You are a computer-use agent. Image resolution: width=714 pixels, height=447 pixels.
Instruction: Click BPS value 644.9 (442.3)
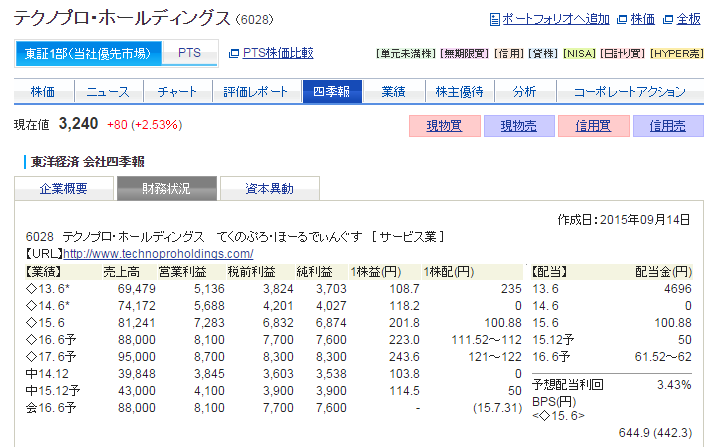[x=655, y=432]
